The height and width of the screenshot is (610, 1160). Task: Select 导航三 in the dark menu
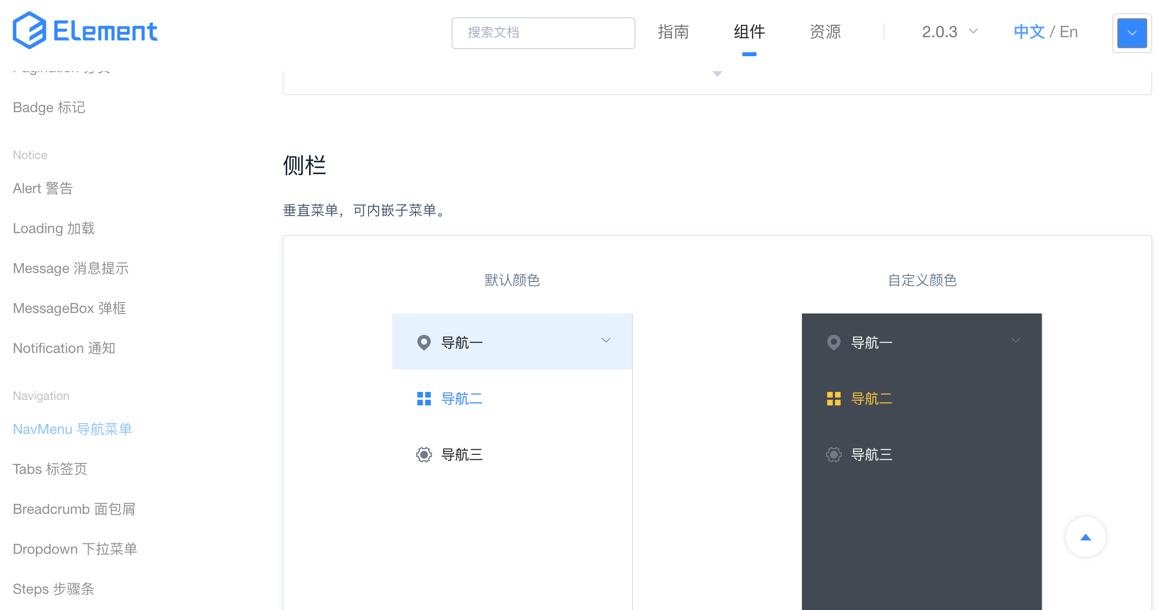872,455
